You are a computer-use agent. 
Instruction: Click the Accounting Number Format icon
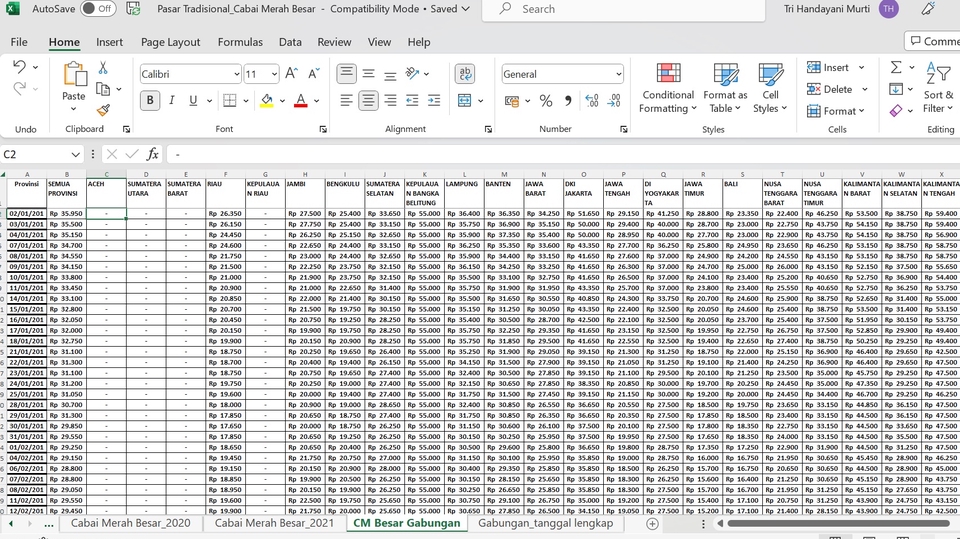click(512, 101)
